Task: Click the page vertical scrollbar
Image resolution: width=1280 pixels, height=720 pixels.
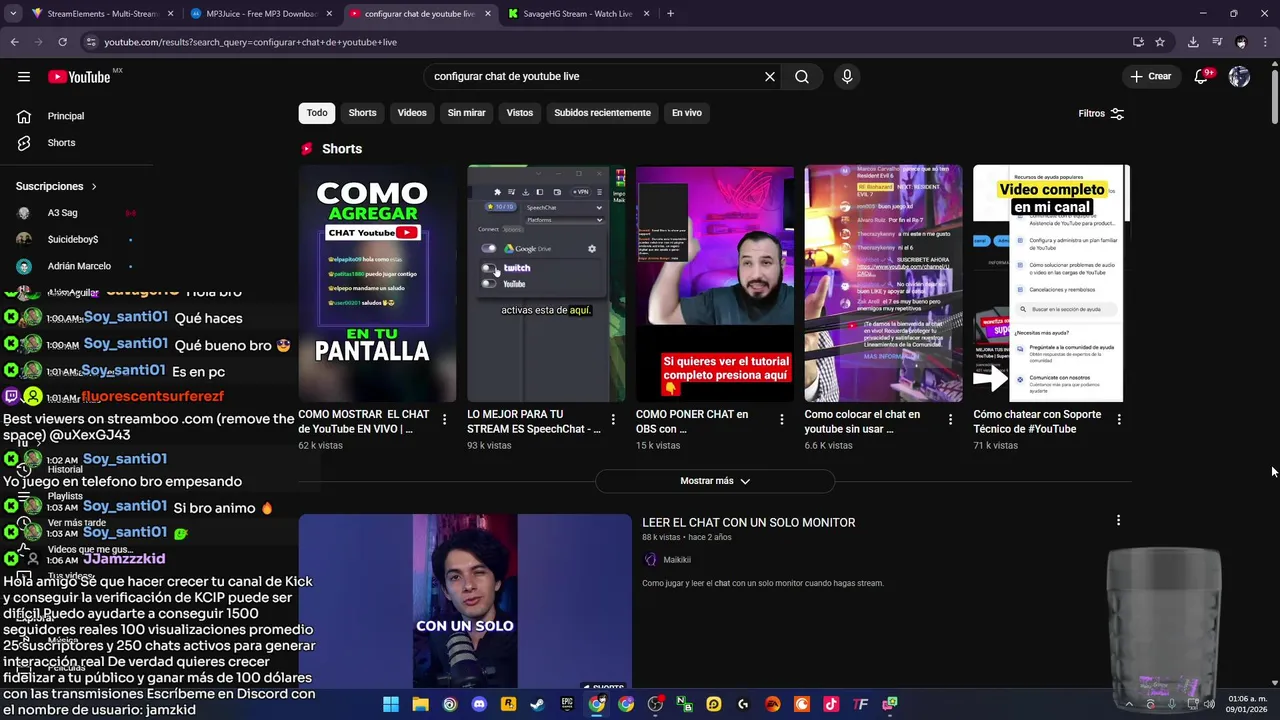Action: (1275, 95)
